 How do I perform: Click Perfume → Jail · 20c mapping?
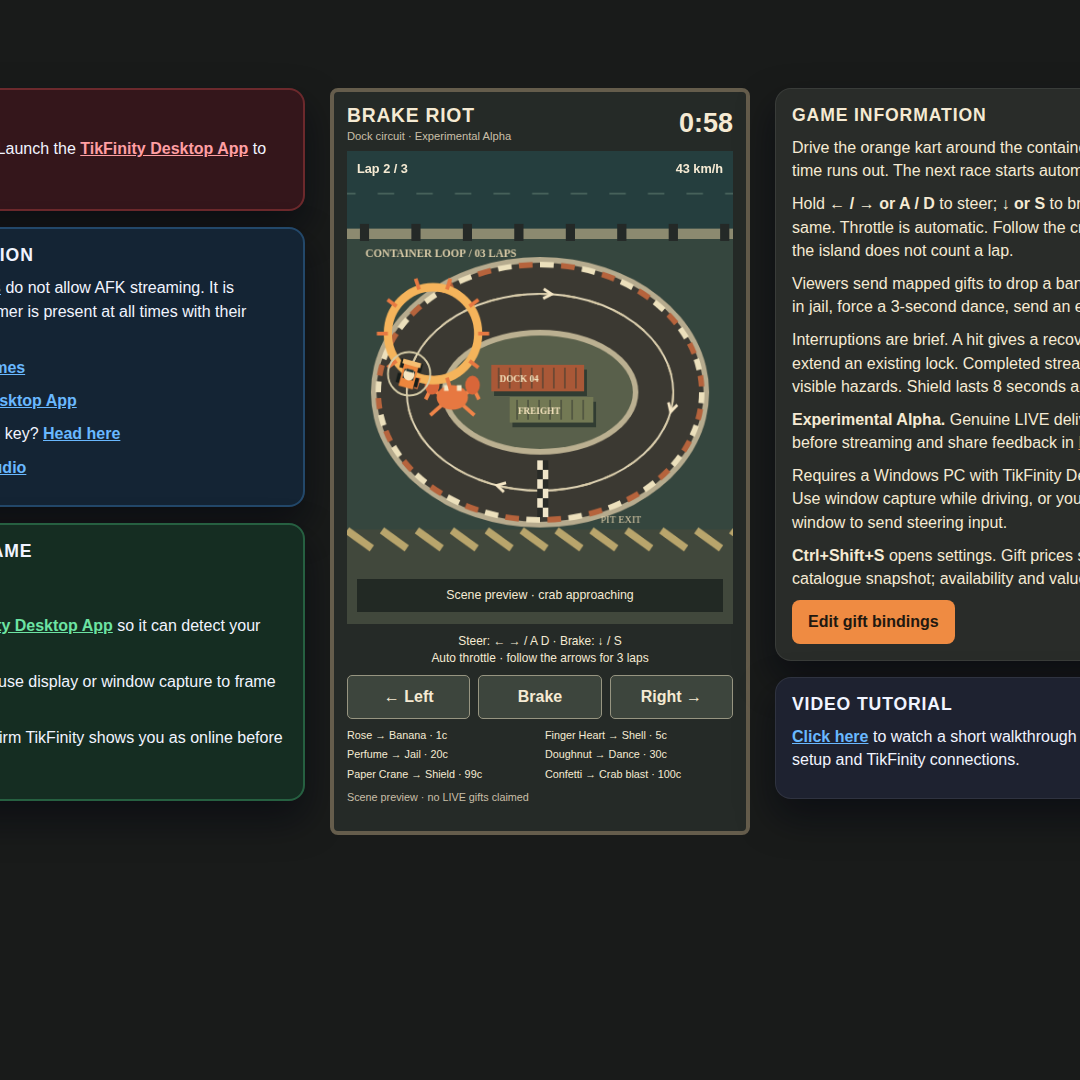[397, 754]
